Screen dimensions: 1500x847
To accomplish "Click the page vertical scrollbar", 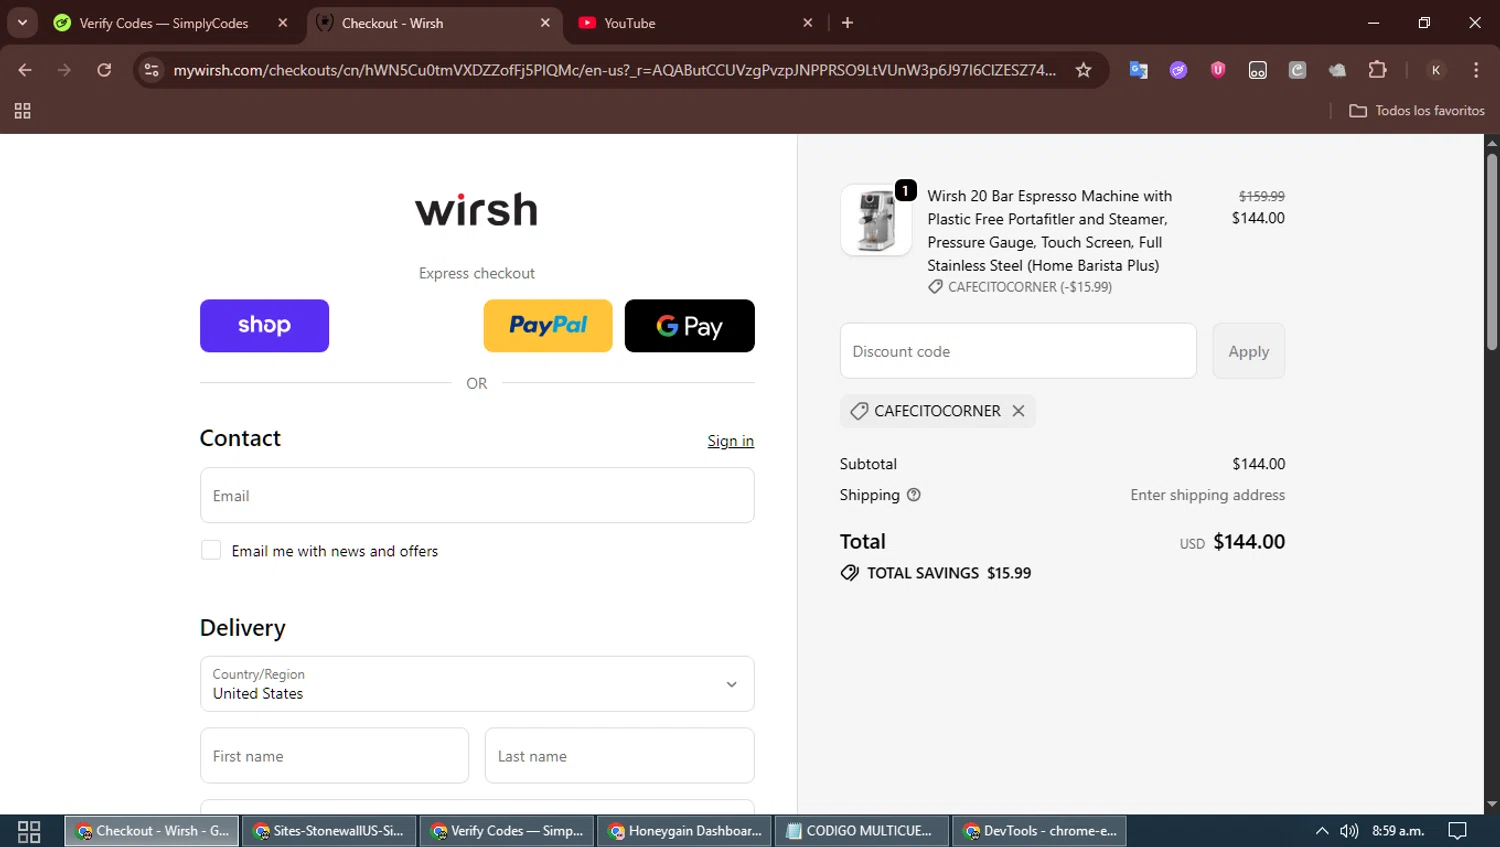I will pyautogui.click(x=1492, y=250).
